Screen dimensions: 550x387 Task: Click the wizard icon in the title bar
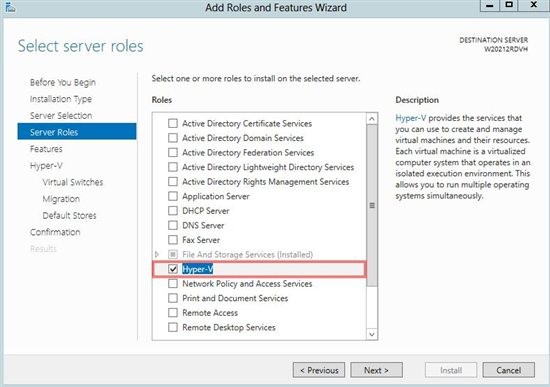10,7
